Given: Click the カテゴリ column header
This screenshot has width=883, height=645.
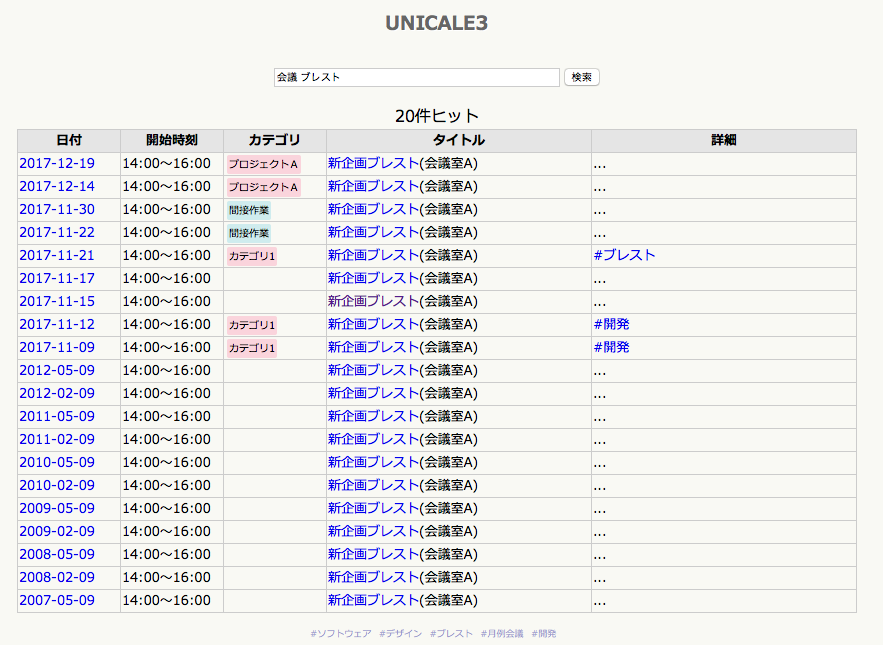Looking at the screenshot, I should (x=274, y=140).
